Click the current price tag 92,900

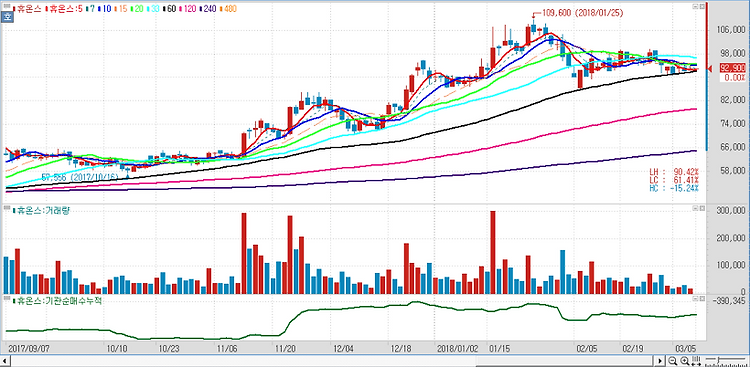click(732, 69)
